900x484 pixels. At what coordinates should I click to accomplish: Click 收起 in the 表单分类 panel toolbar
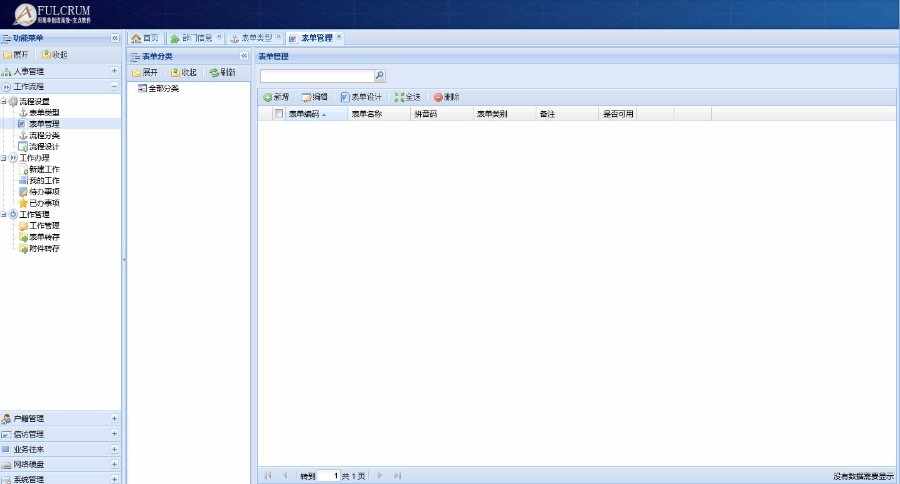point(184,72)
